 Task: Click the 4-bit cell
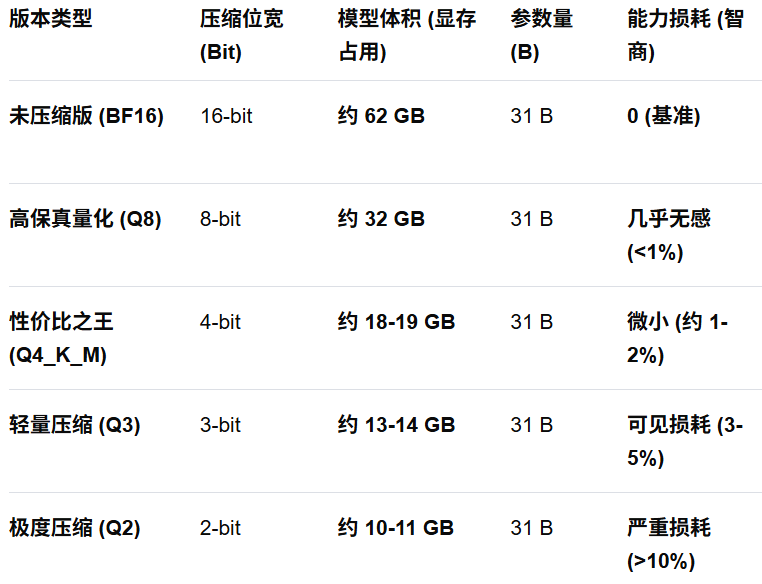pos(220,322)
